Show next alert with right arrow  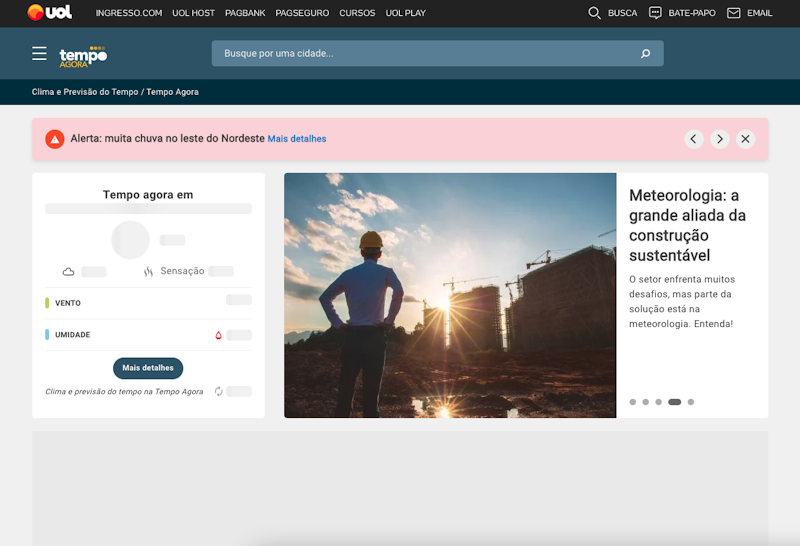pyautogui.click(x=719, y=139)
